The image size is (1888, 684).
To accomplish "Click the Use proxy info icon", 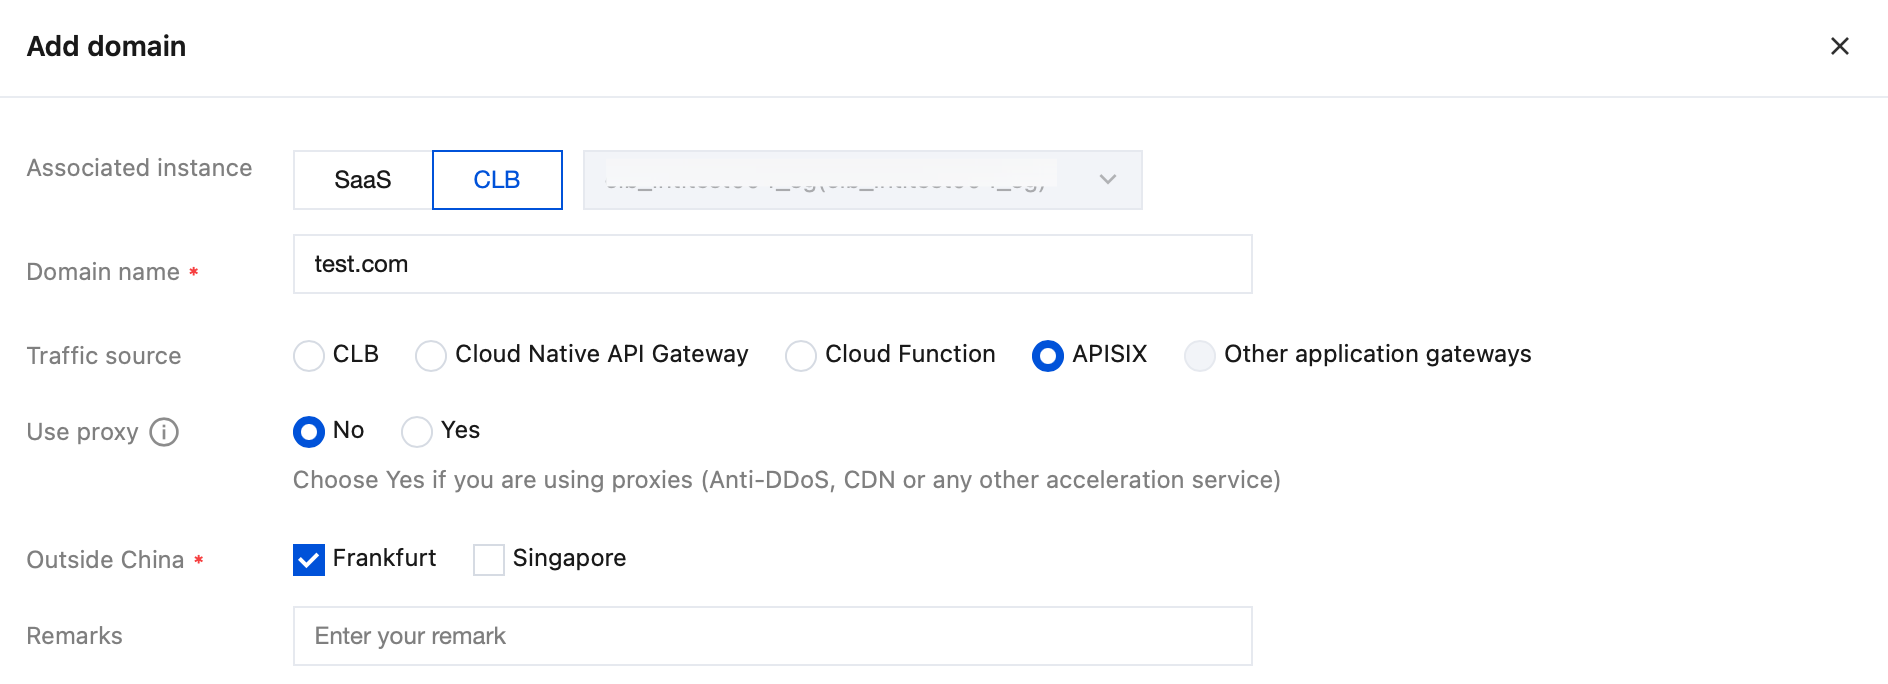I will click(164, 432).
